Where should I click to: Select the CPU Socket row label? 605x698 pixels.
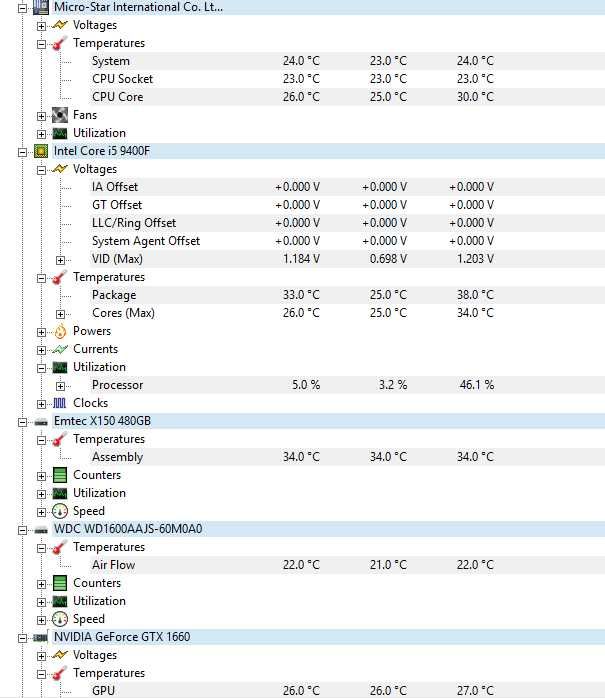click(122, 79)
